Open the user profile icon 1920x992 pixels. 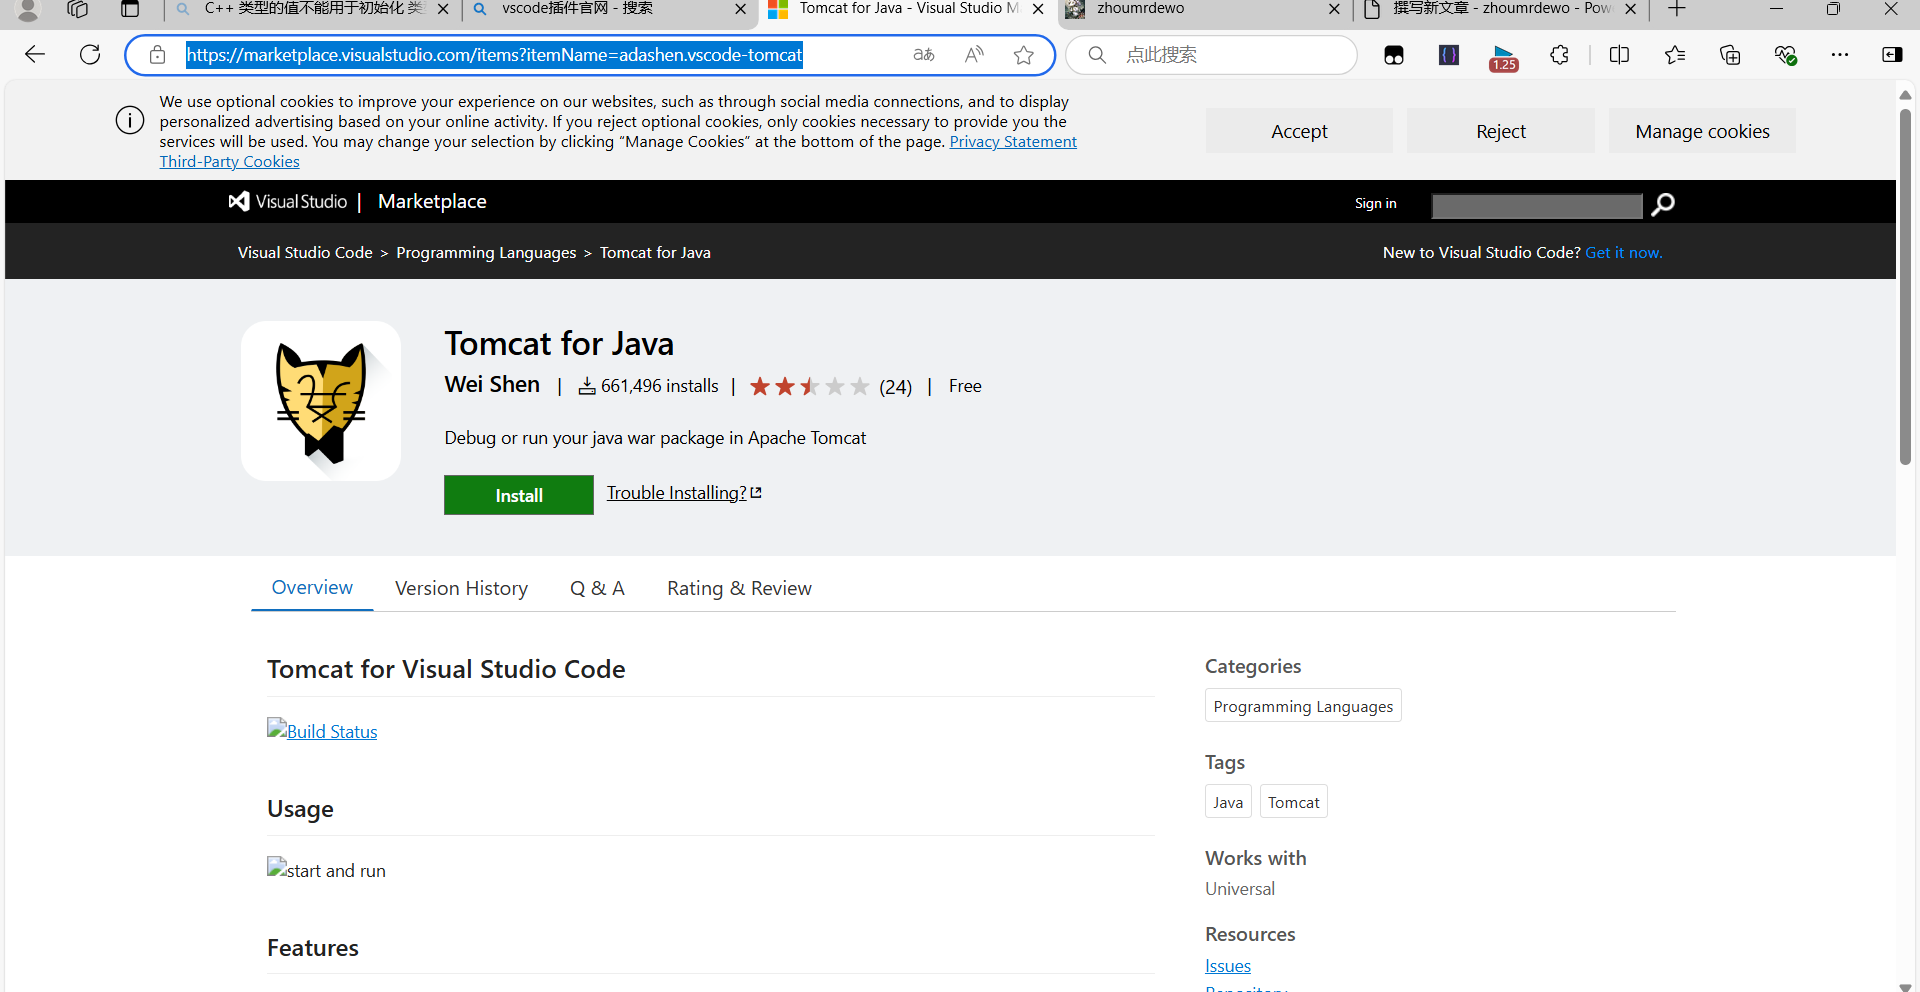click(x=28, y=10)
